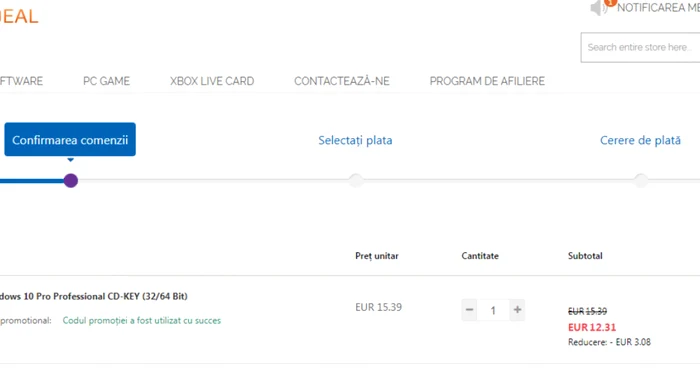Click the orange site logo
The height and width of the screenshot is (368, 700).
click(19, 17)
